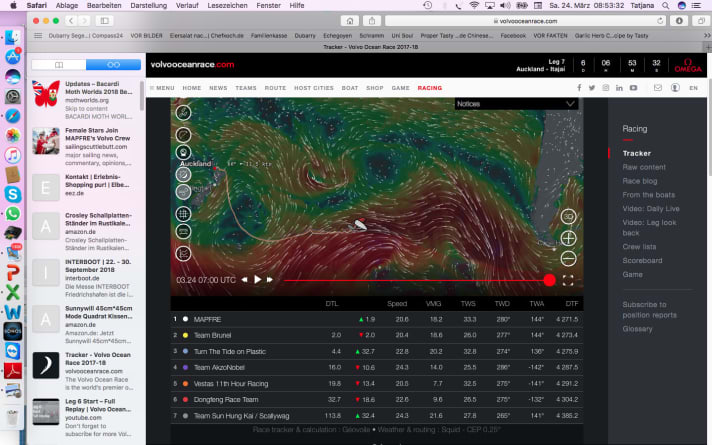Viewport: 712px width, 445px height.
Task: Click MAPFRE's white color dot
Action: [185, 319]
